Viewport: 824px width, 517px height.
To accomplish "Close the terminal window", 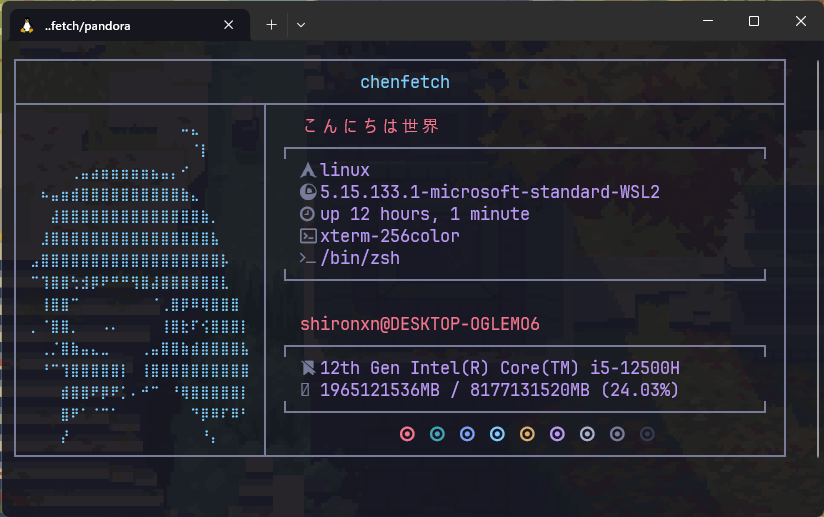I will [800, 21].
